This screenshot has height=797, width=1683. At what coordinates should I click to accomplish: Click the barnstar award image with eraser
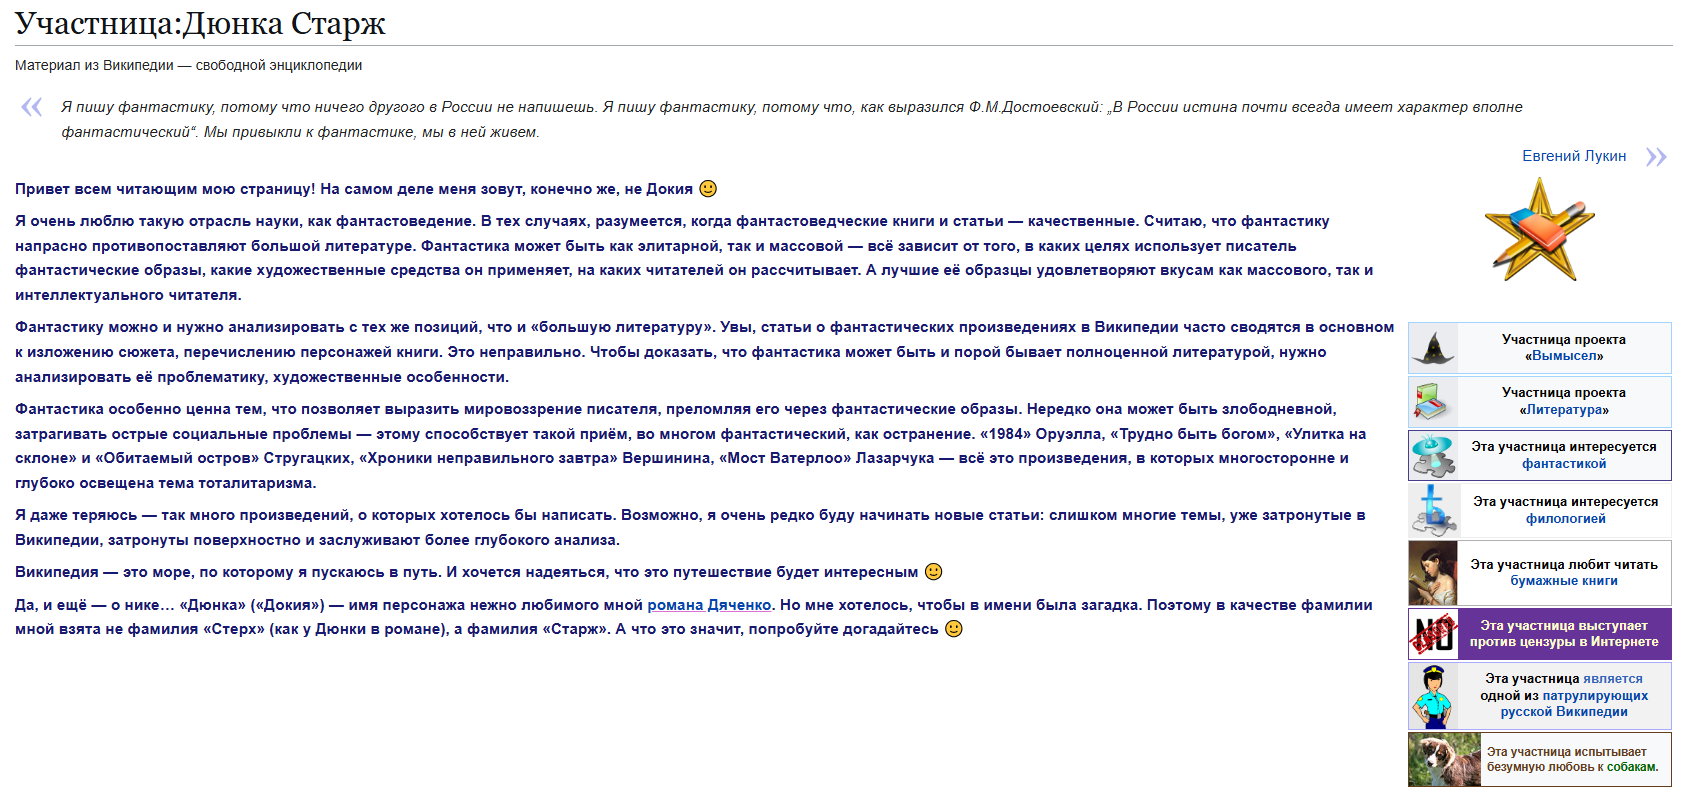1539,230
